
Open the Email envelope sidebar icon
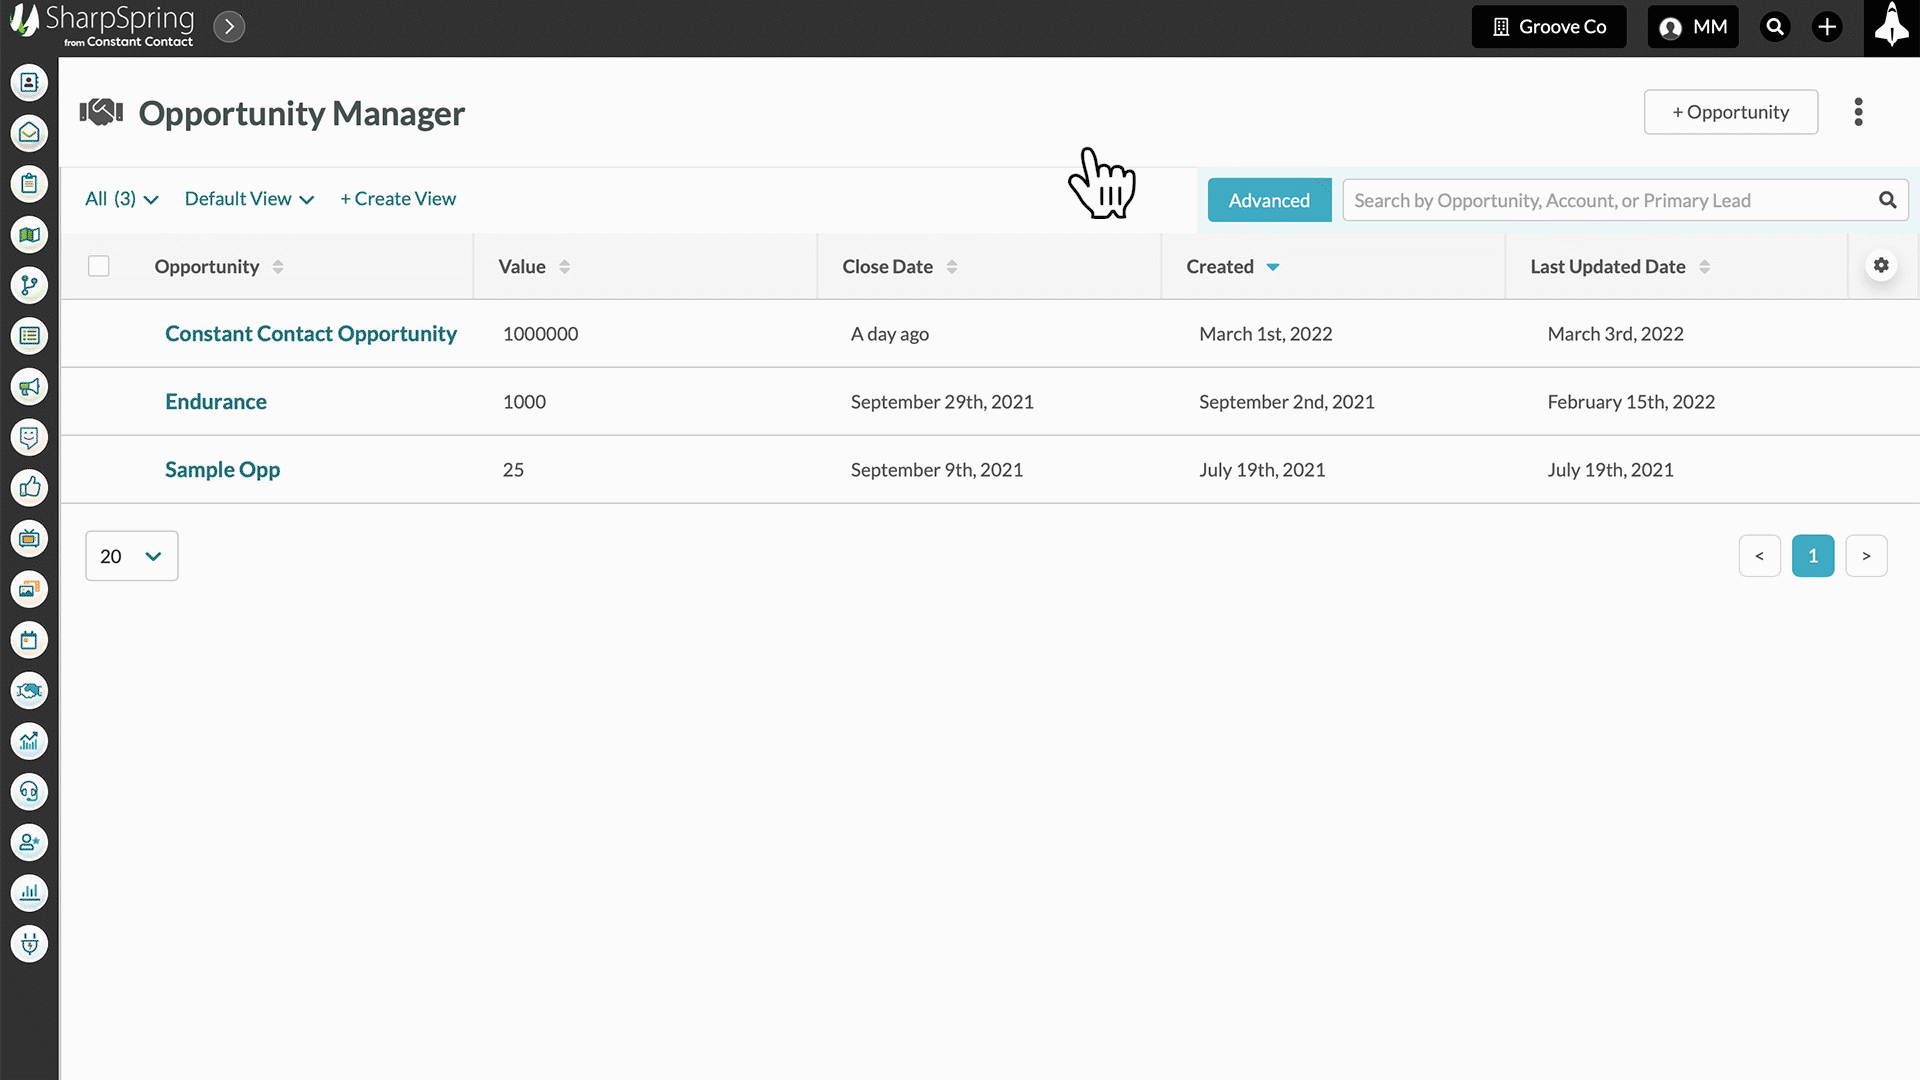[x=29, y=133]
